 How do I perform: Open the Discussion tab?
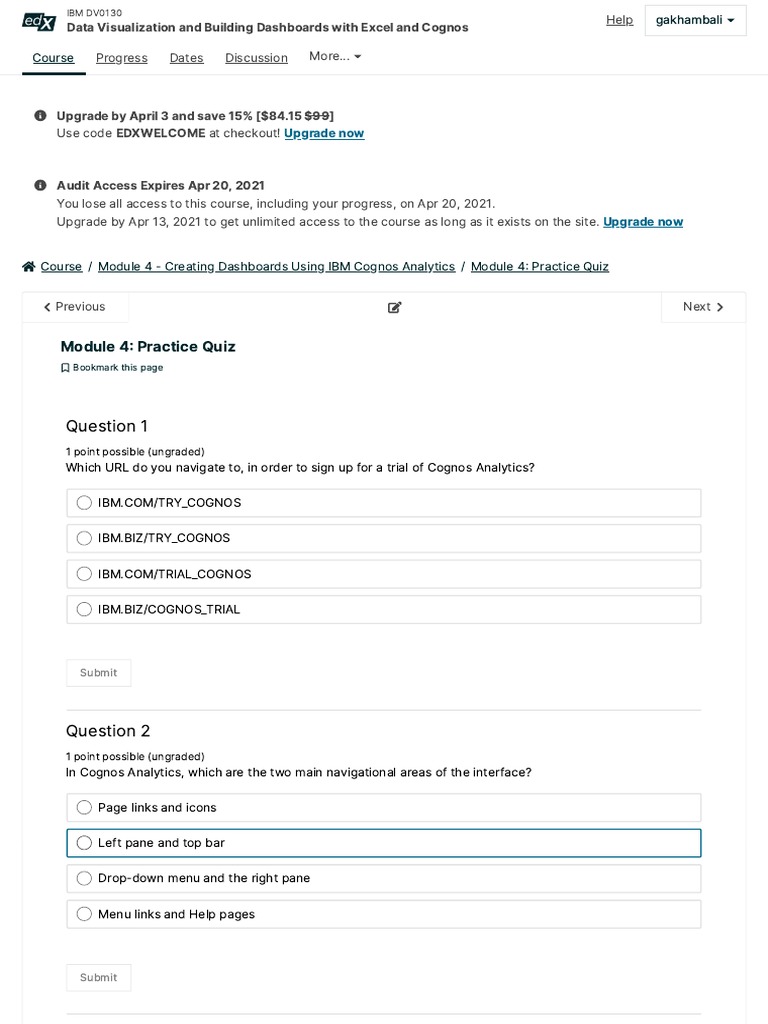coord(256,58)
